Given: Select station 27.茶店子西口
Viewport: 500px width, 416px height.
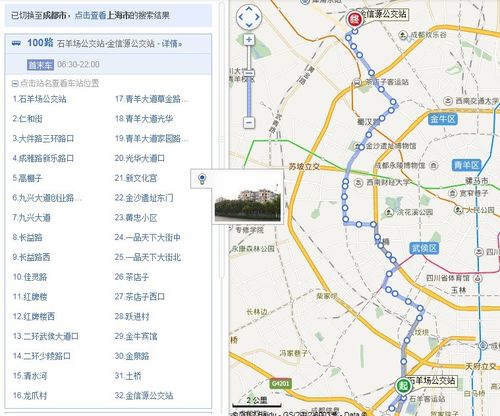Looking at the screenshot, I should click(140, 297).
